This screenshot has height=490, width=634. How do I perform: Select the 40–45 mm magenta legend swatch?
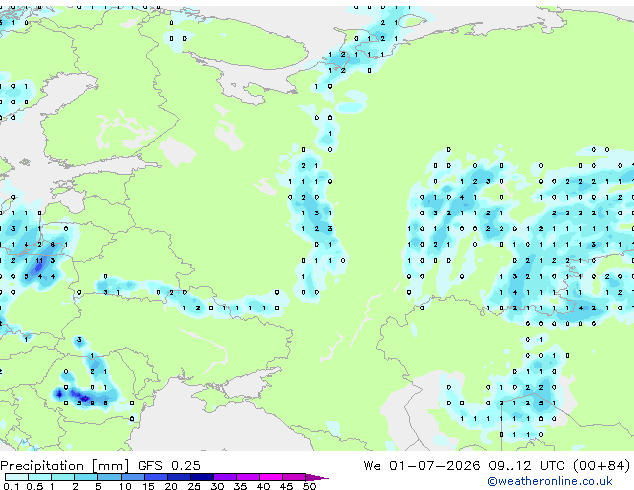[x=271, y=477]
